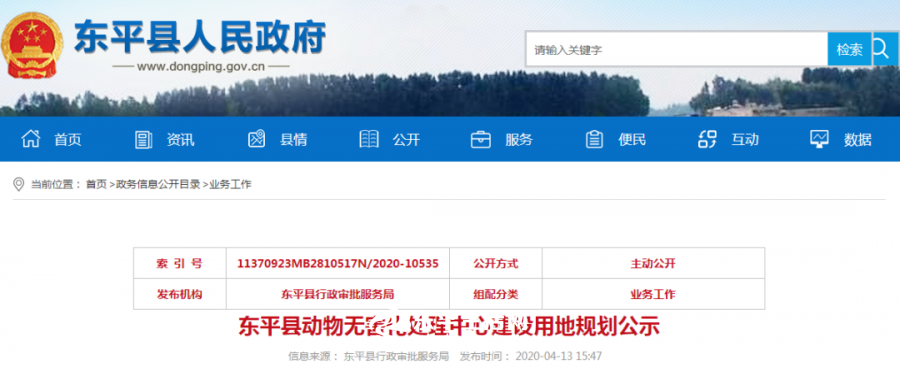
Task: Click the 首页 breadcrumb link
Action: [96, 184]
